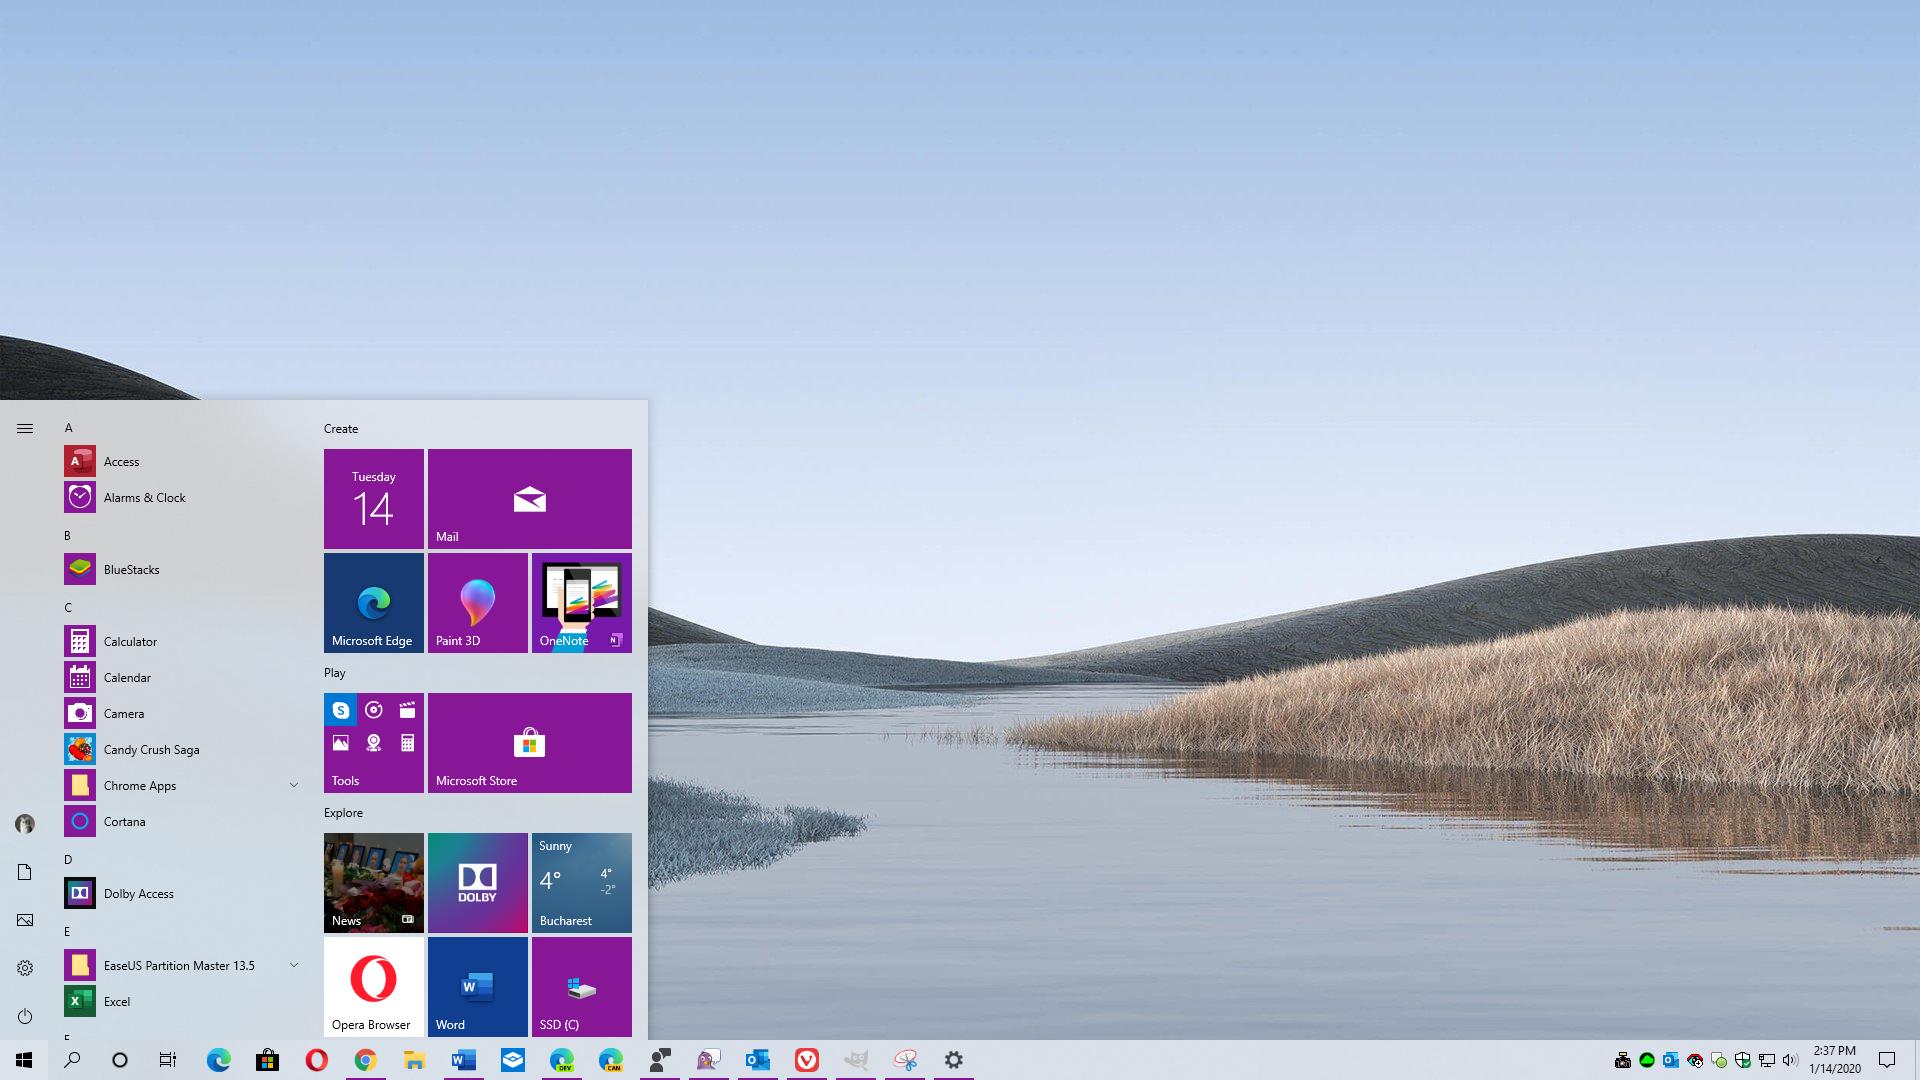Screen dimensions: 1920x1080
Task: Open BlueStacks in the app list
Action: 182,569
